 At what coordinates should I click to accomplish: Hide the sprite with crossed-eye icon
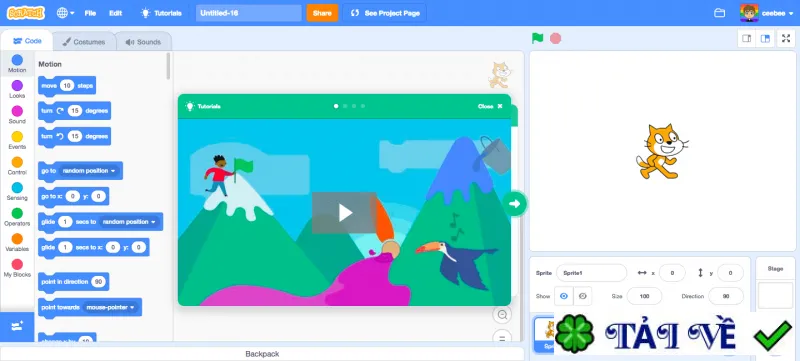point(583,296)
